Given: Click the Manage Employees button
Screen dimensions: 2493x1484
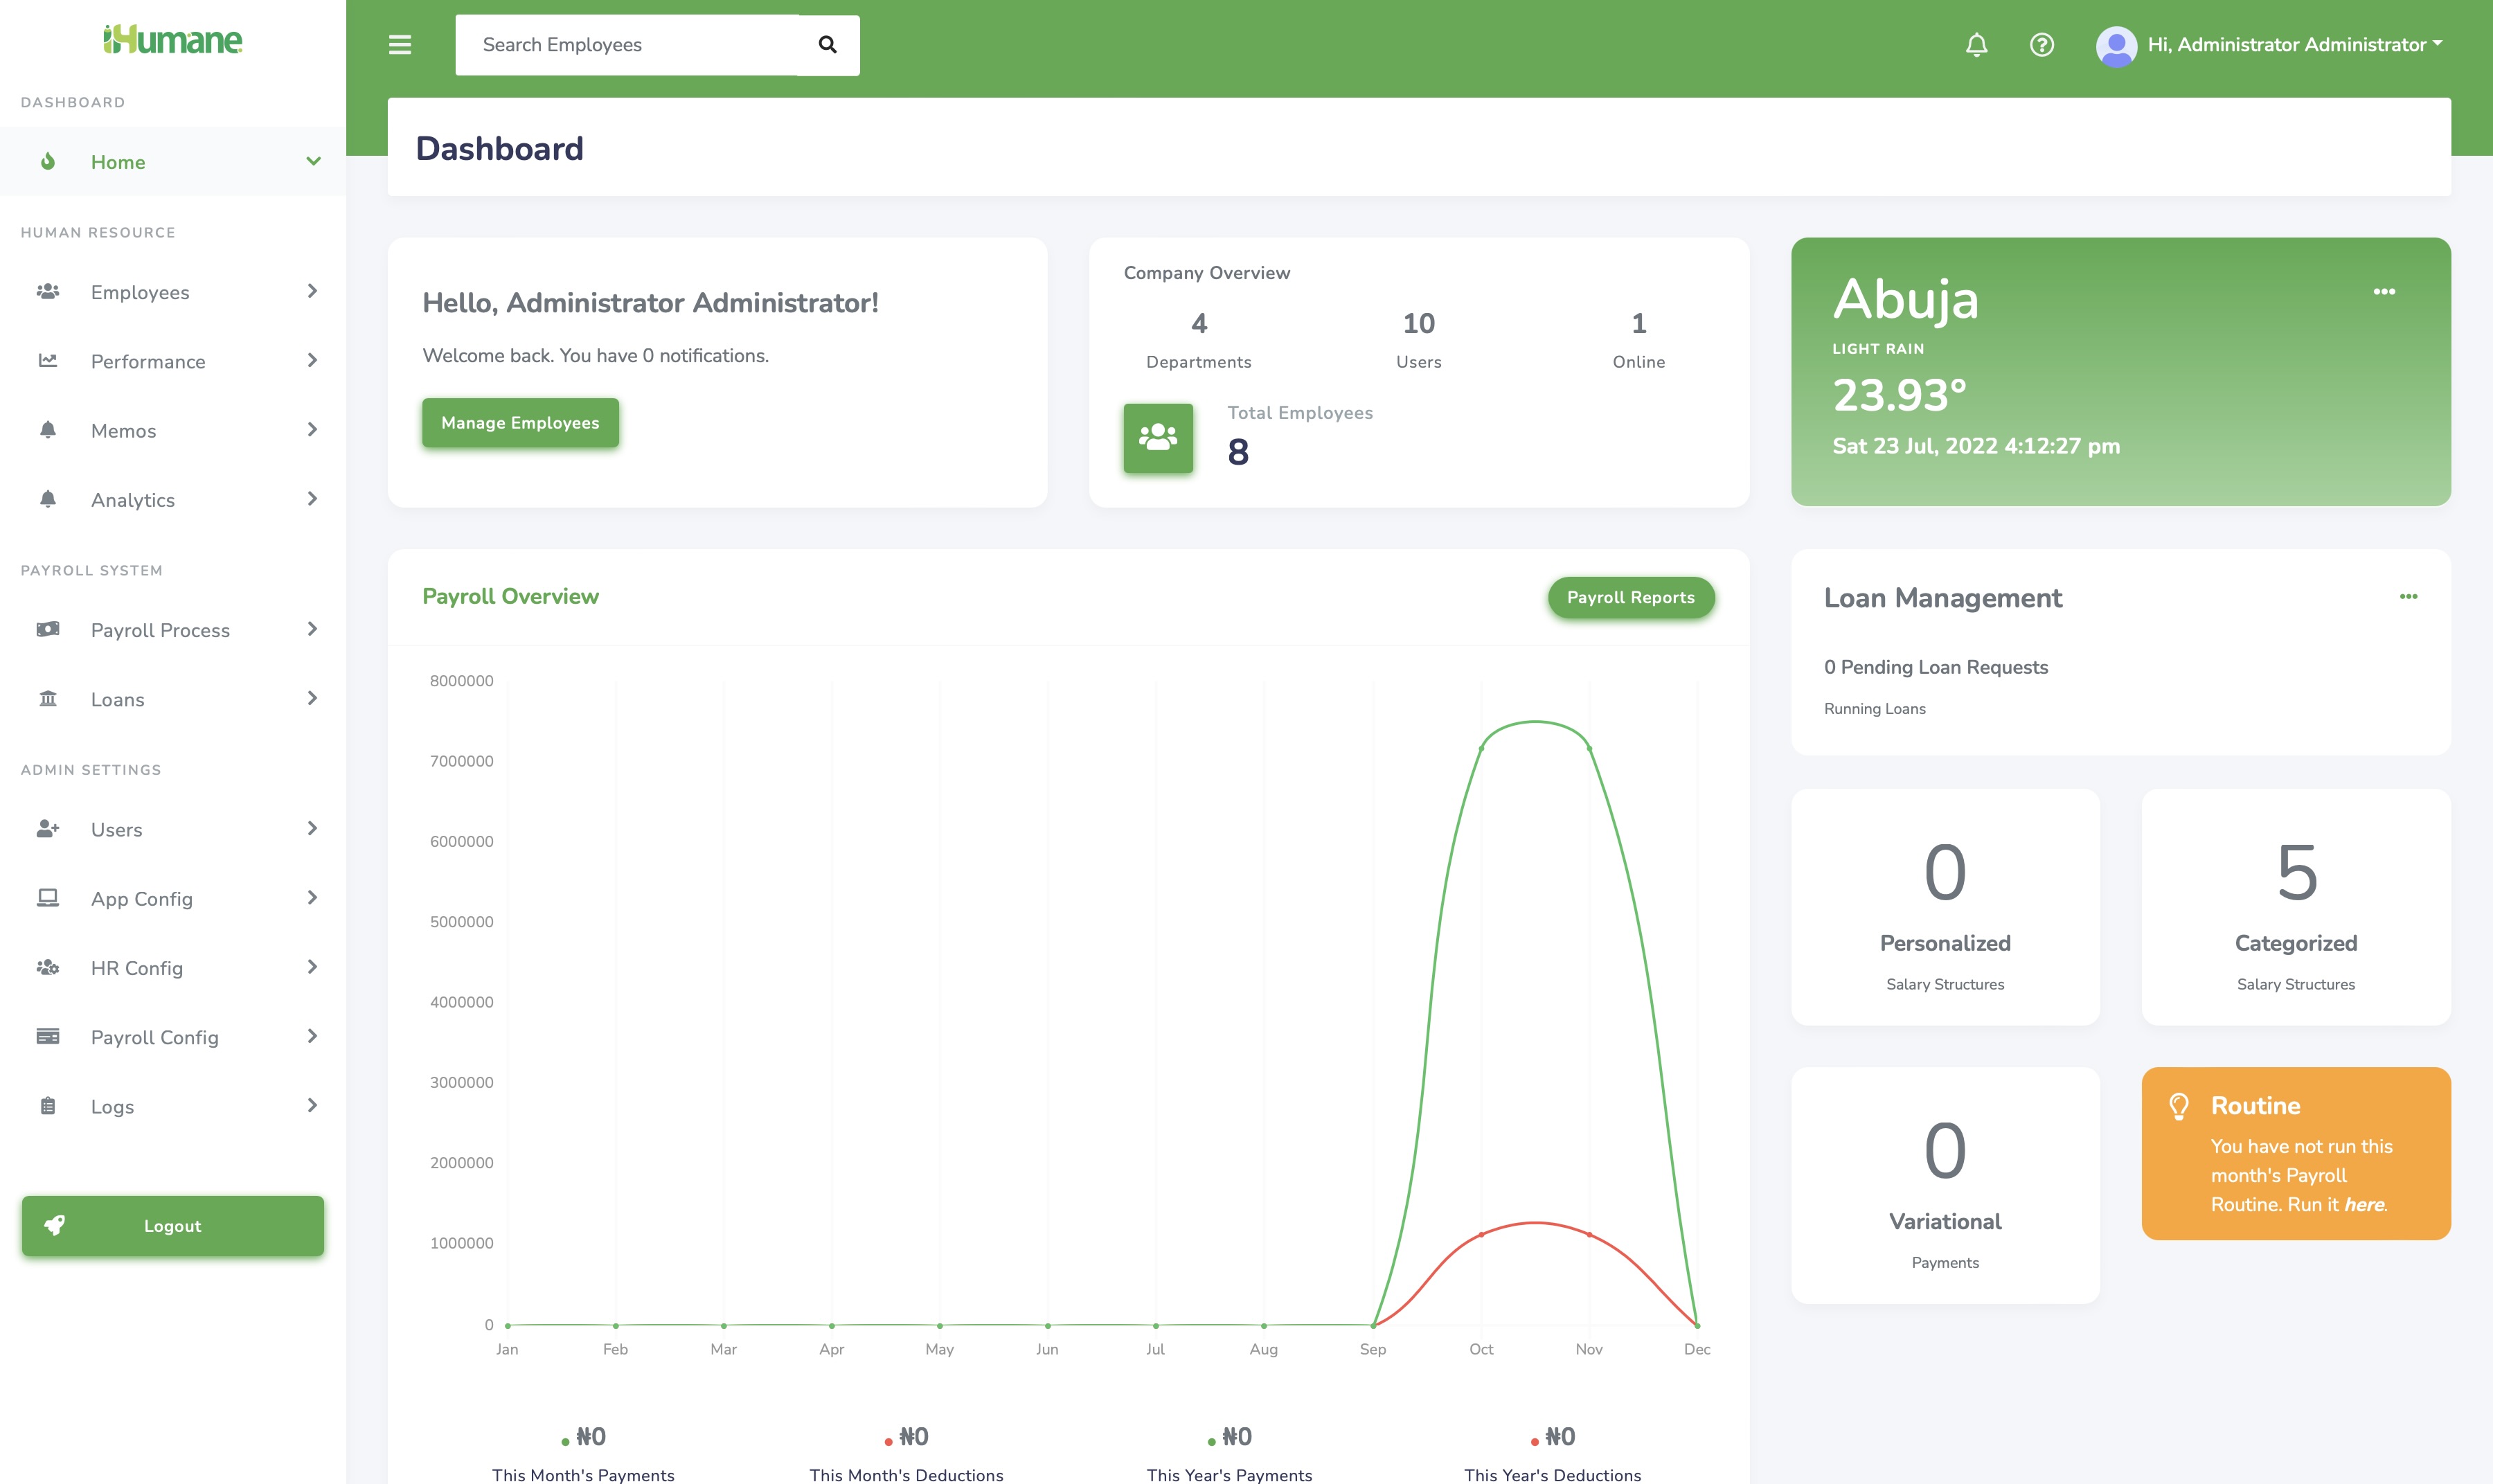Looking at the screenshot, I should click(520, 423).
